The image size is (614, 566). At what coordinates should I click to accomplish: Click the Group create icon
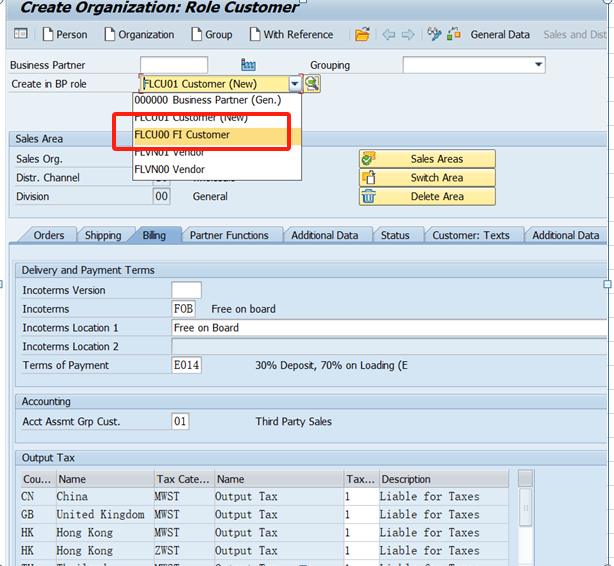pos(196,35)
